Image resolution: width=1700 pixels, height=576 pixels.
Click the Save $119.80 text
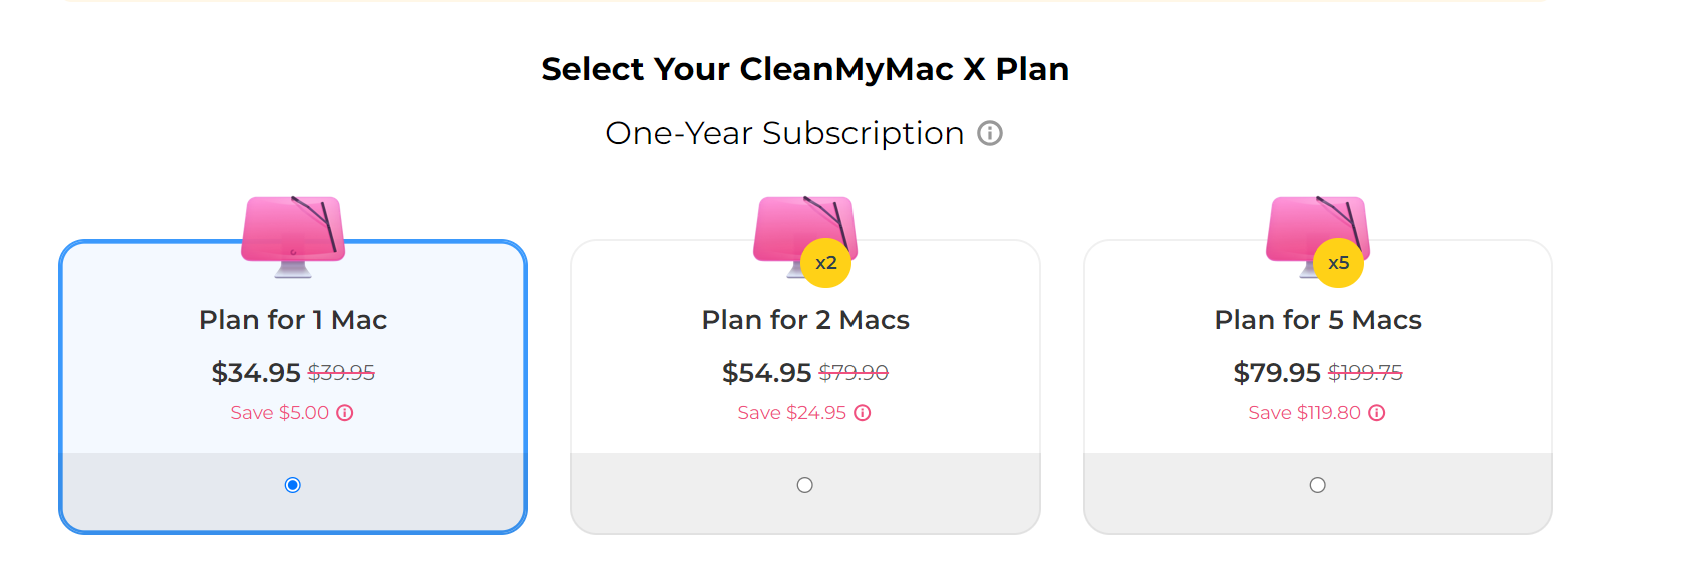(x=1304, y=413)
